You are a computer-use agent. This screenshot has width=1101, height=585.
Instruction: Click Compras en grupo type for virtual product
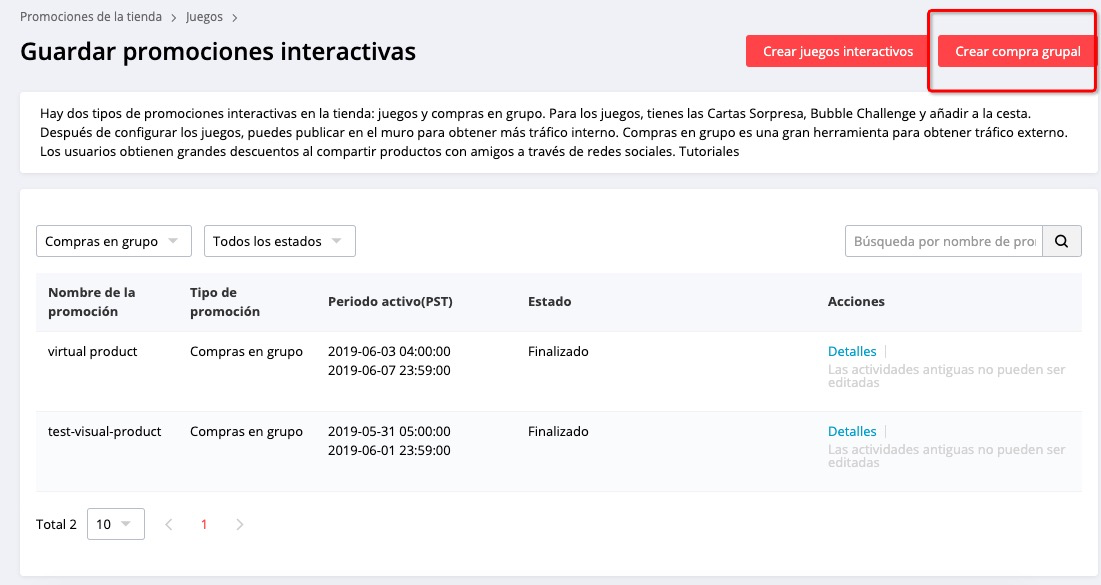click(x=246, y=351)
